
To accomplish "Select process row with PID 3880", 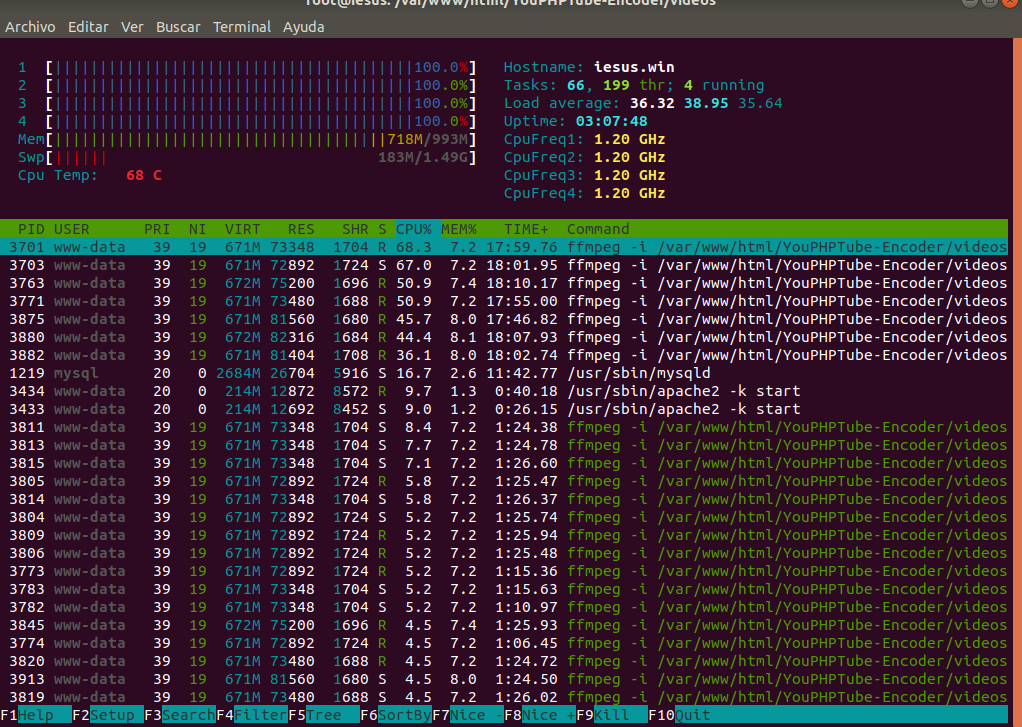I will point(504,337).
